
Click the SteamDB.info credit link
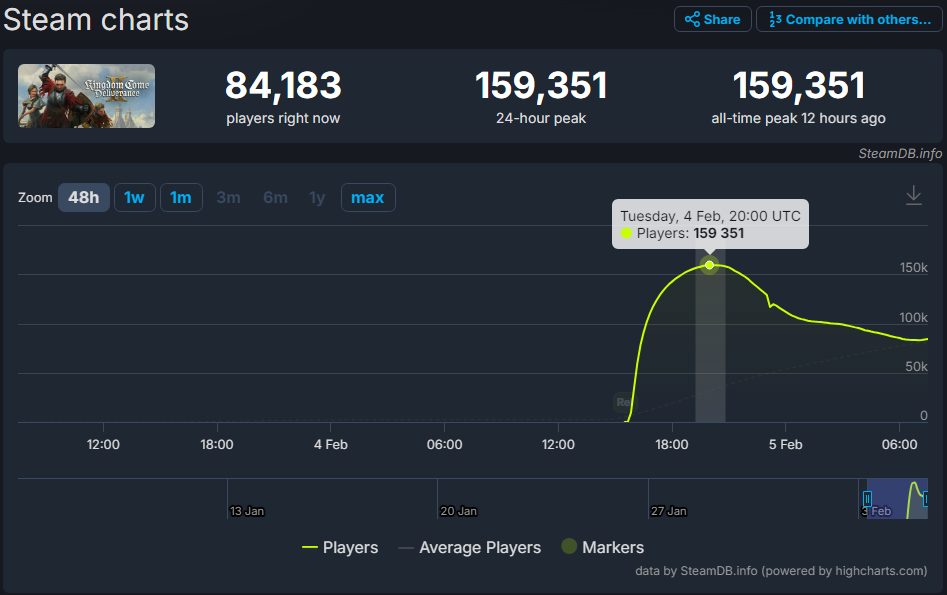tap(900, 153)
